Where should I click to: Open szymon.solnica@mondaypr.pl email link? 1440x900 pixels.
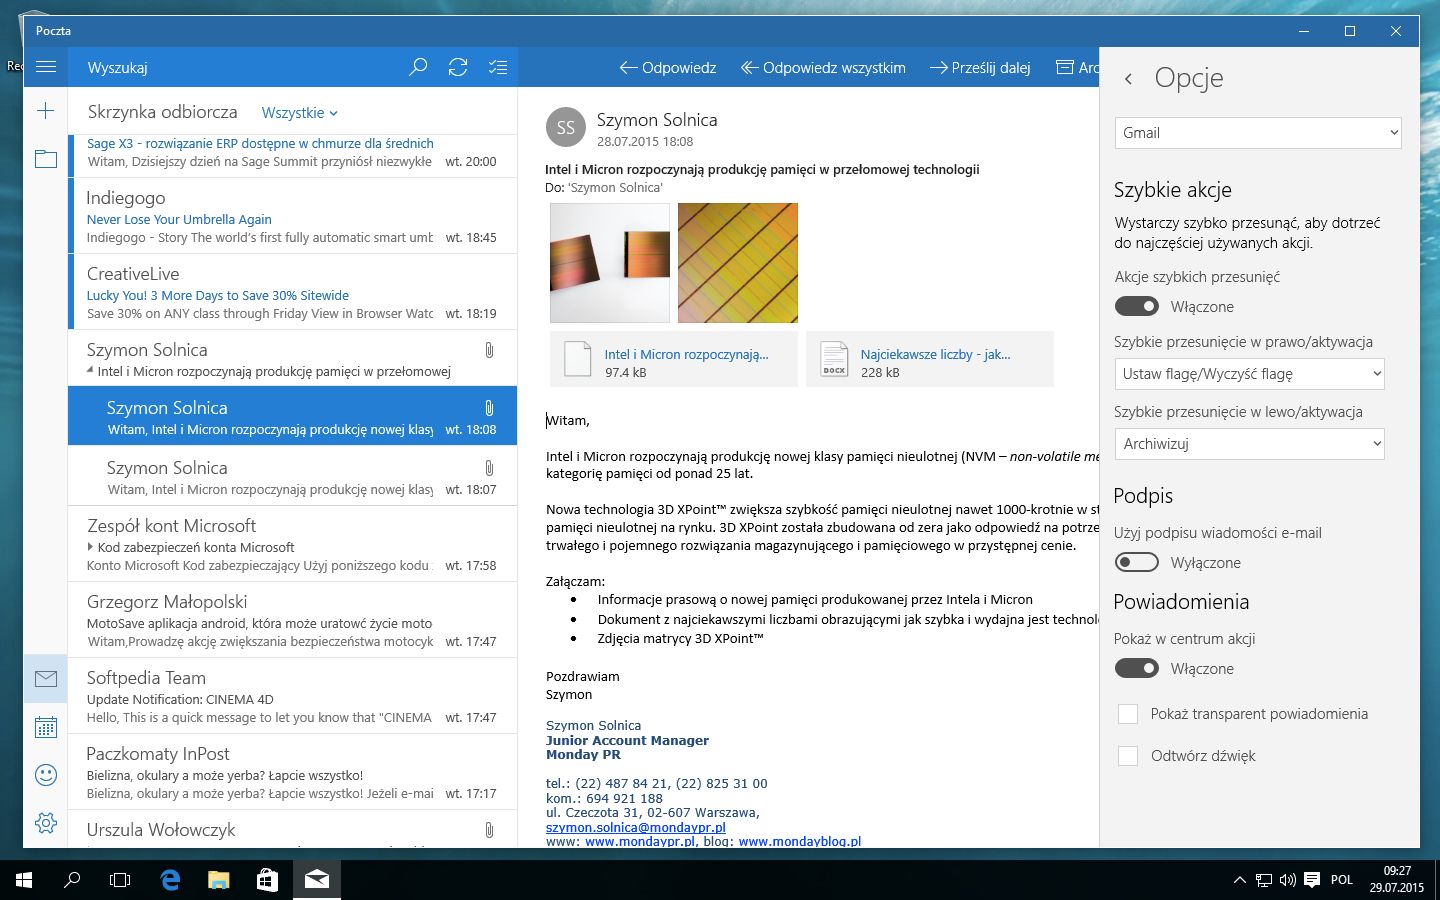[636, 827]
